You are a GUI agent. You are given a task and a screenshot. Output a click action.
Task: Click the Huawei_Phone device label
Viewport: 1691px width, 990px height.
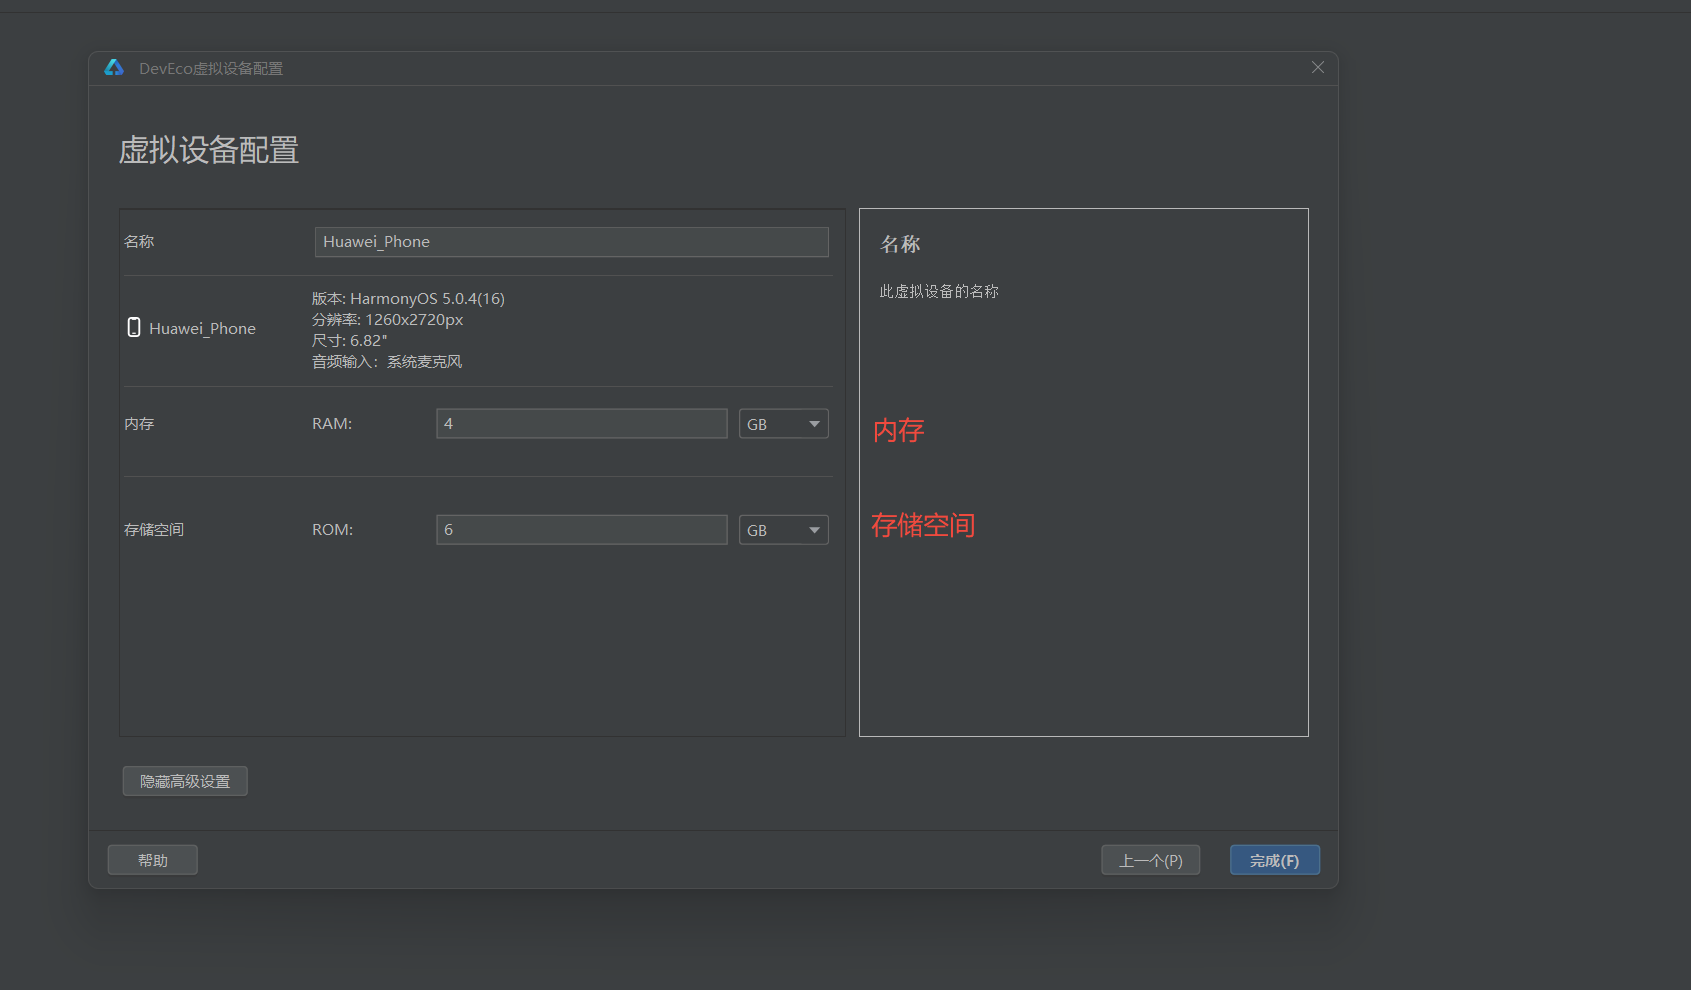202,328
